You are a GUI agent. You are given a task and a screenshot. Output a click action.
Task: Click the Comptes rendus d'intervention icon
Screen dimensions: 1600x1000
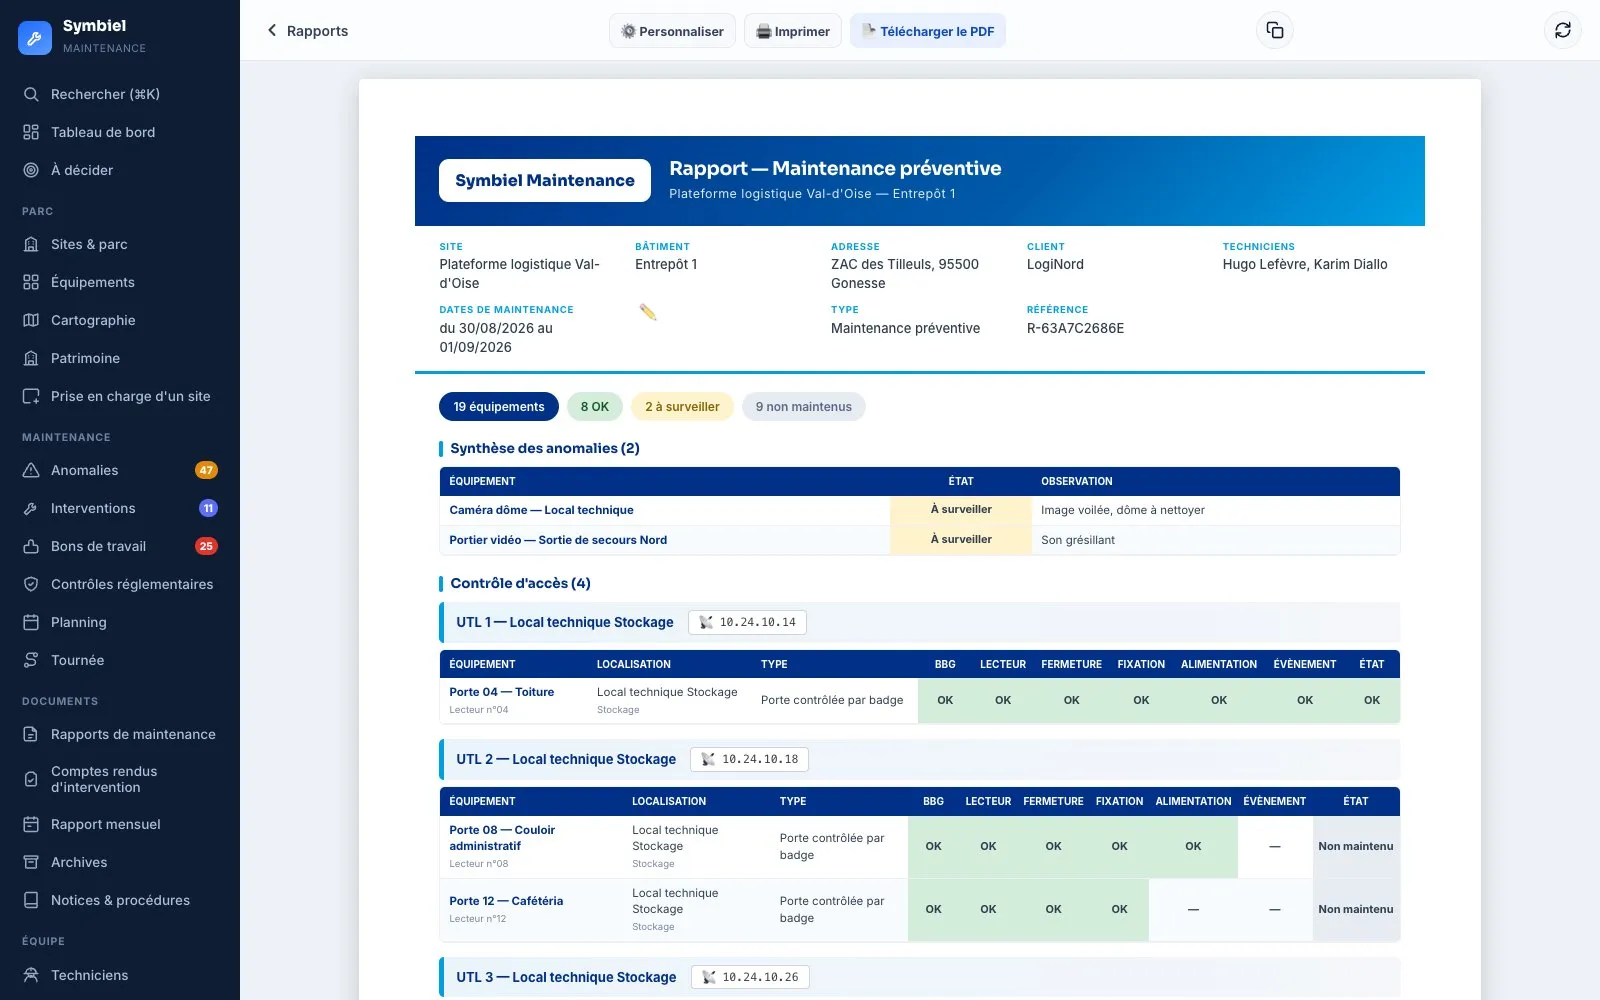click(31, 779)
